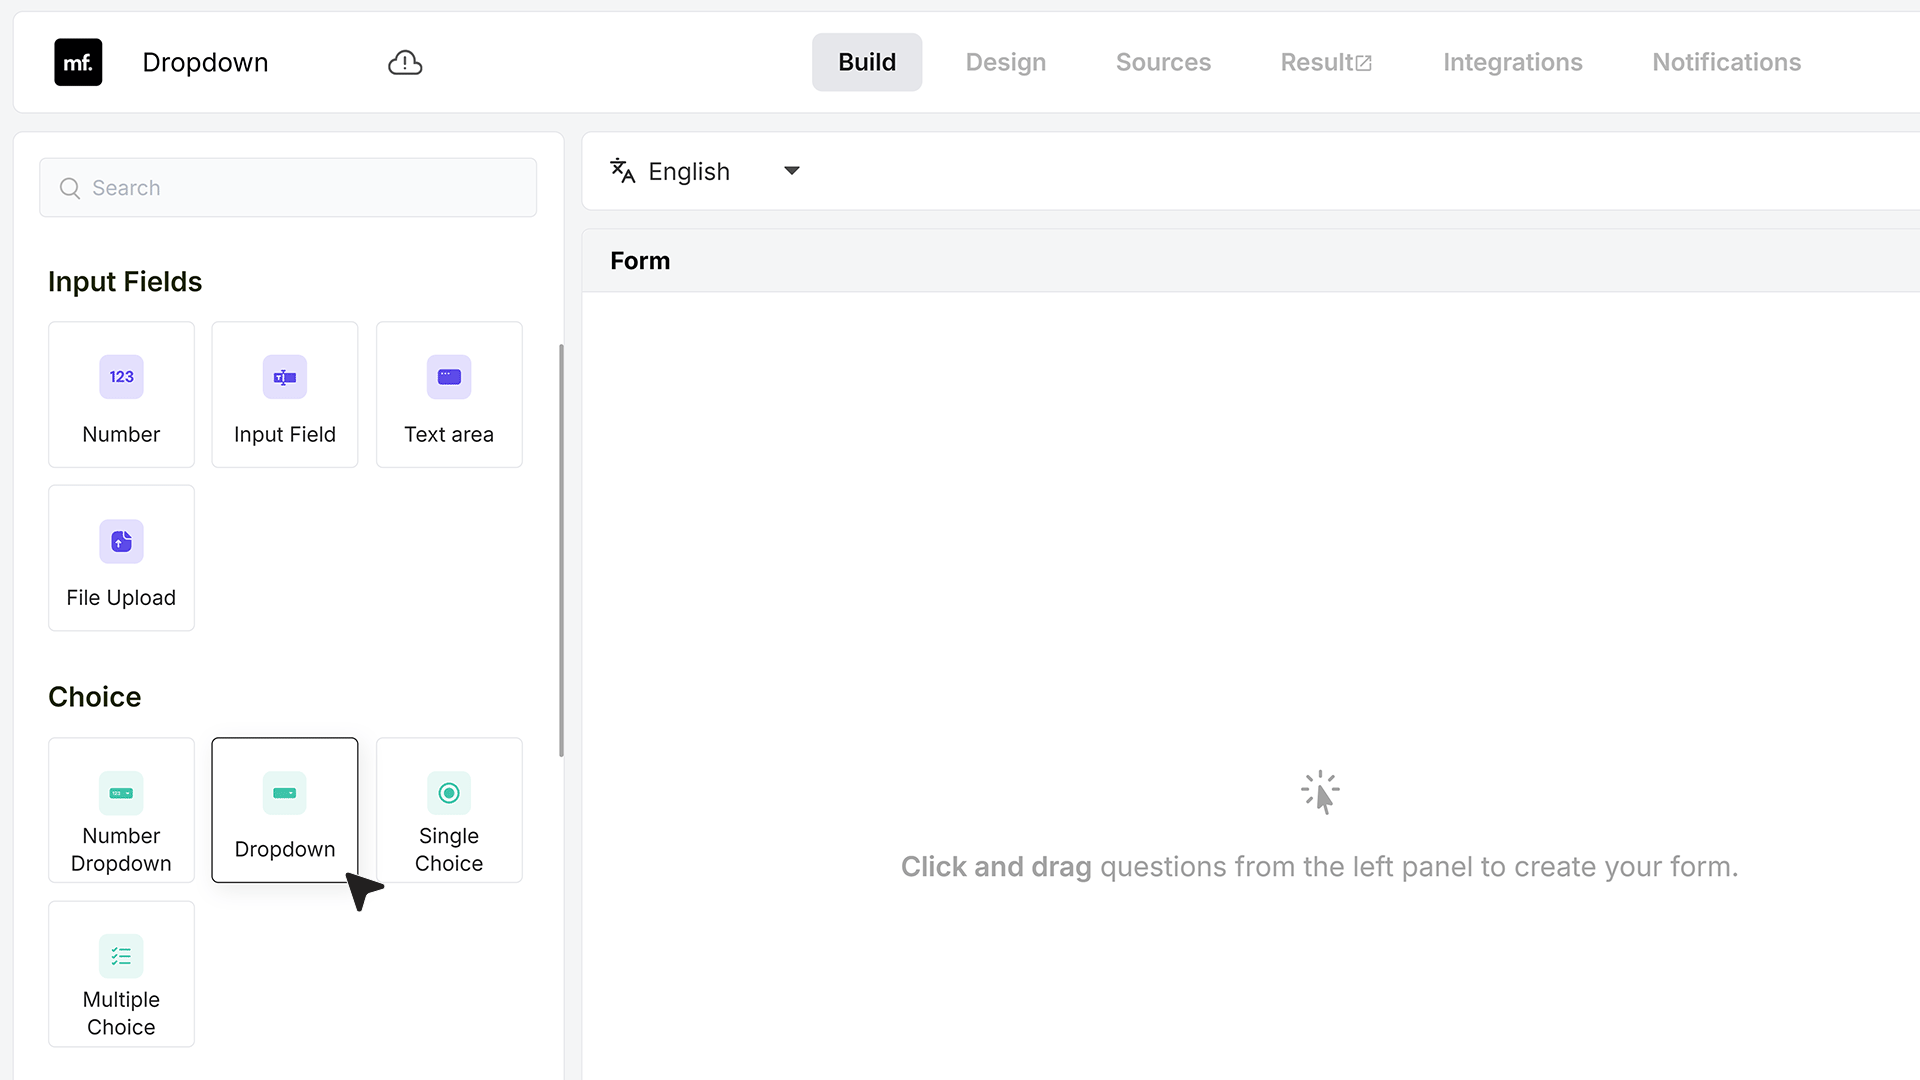The height and width of the screenshot is (1080, 1920).
Task: Select the File Upload card
Action: [x=121, y=558]
